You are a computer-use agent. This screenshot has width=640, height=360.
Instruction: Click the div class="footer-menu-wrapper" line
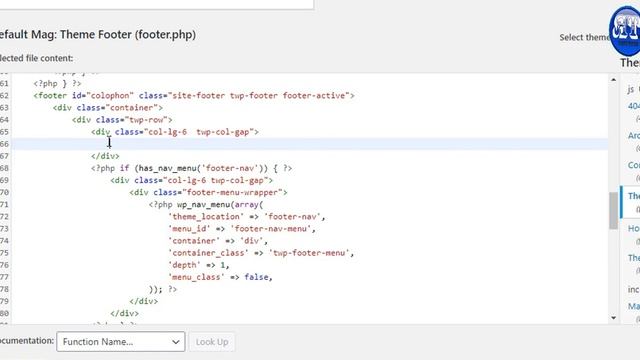tap(209, 192)
